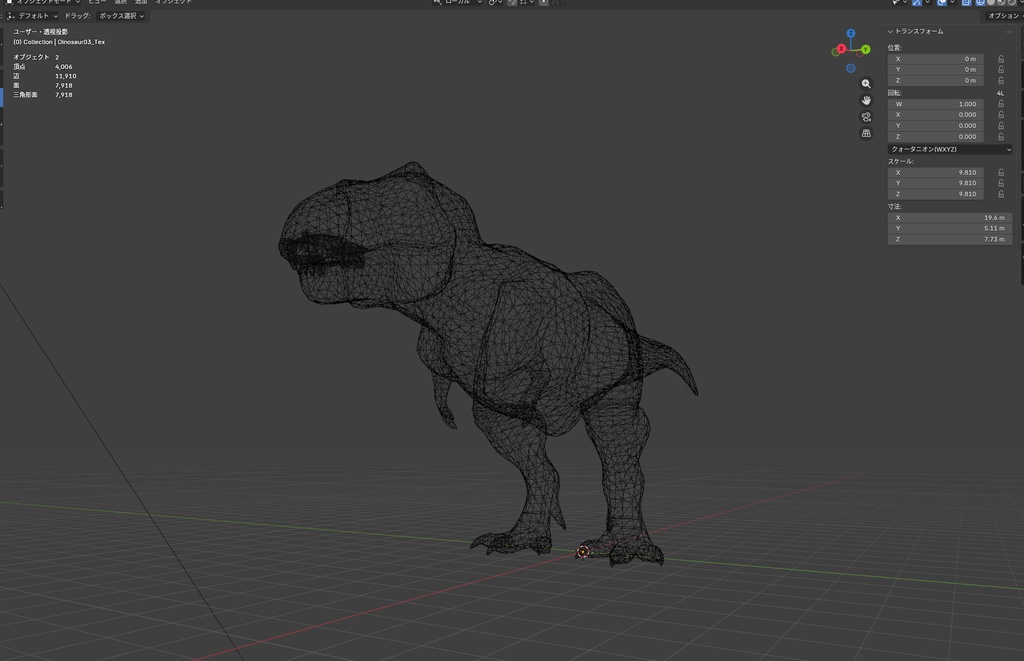Viewport: 1024px width, 661px height.
Task: Open the クォータニオン(WXYZ) rotation mode dropdown
Action: click(x=950, y=150)
